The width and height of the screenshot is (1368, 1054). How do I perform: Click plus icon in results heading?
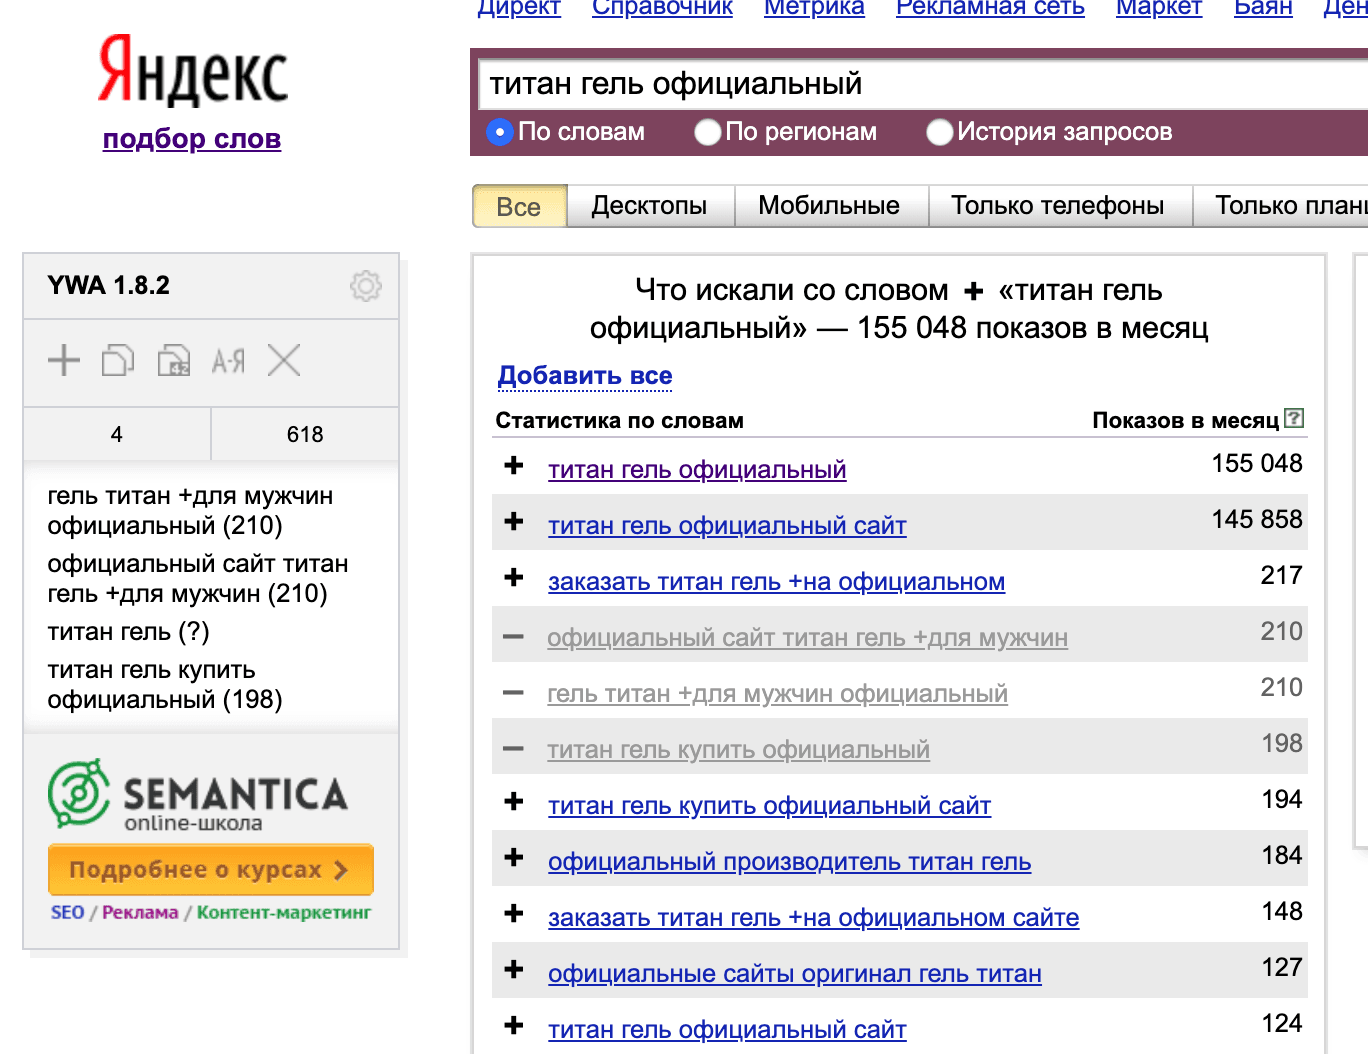(x=974, y=291)
